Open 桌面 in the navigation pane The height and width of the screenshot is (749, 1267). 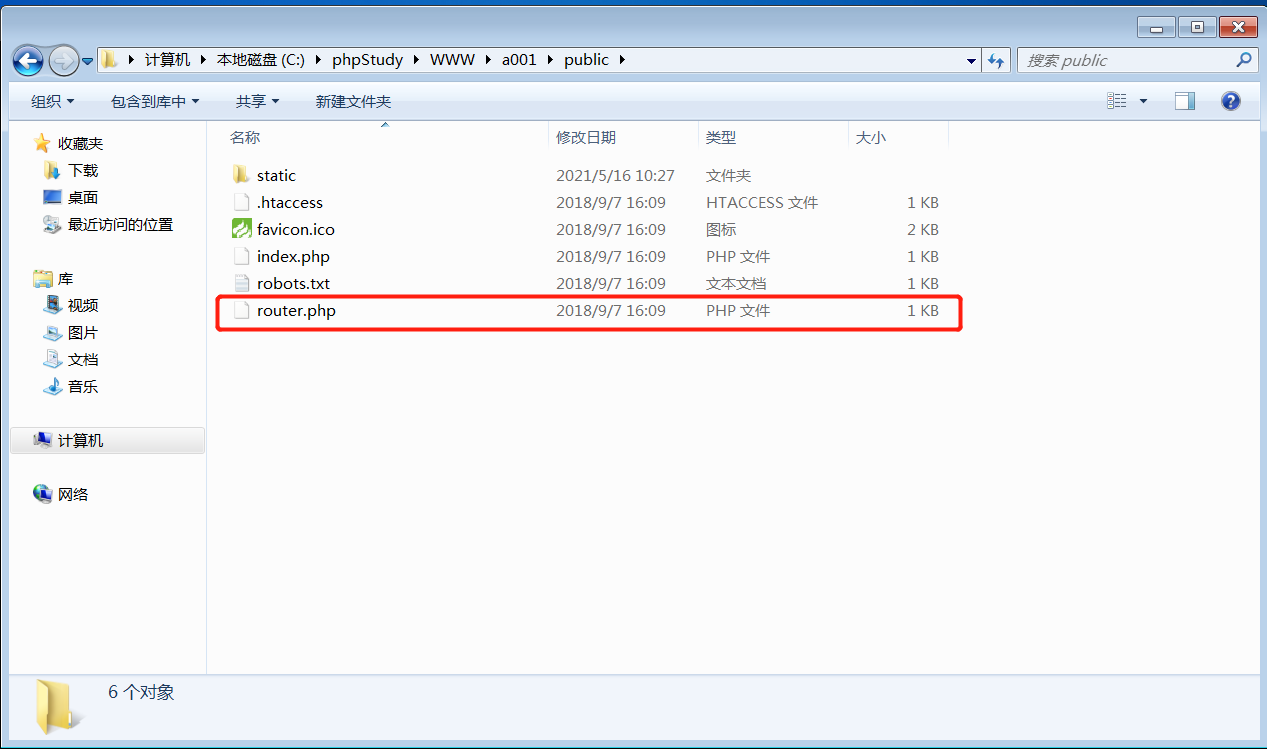click(83, 197)
